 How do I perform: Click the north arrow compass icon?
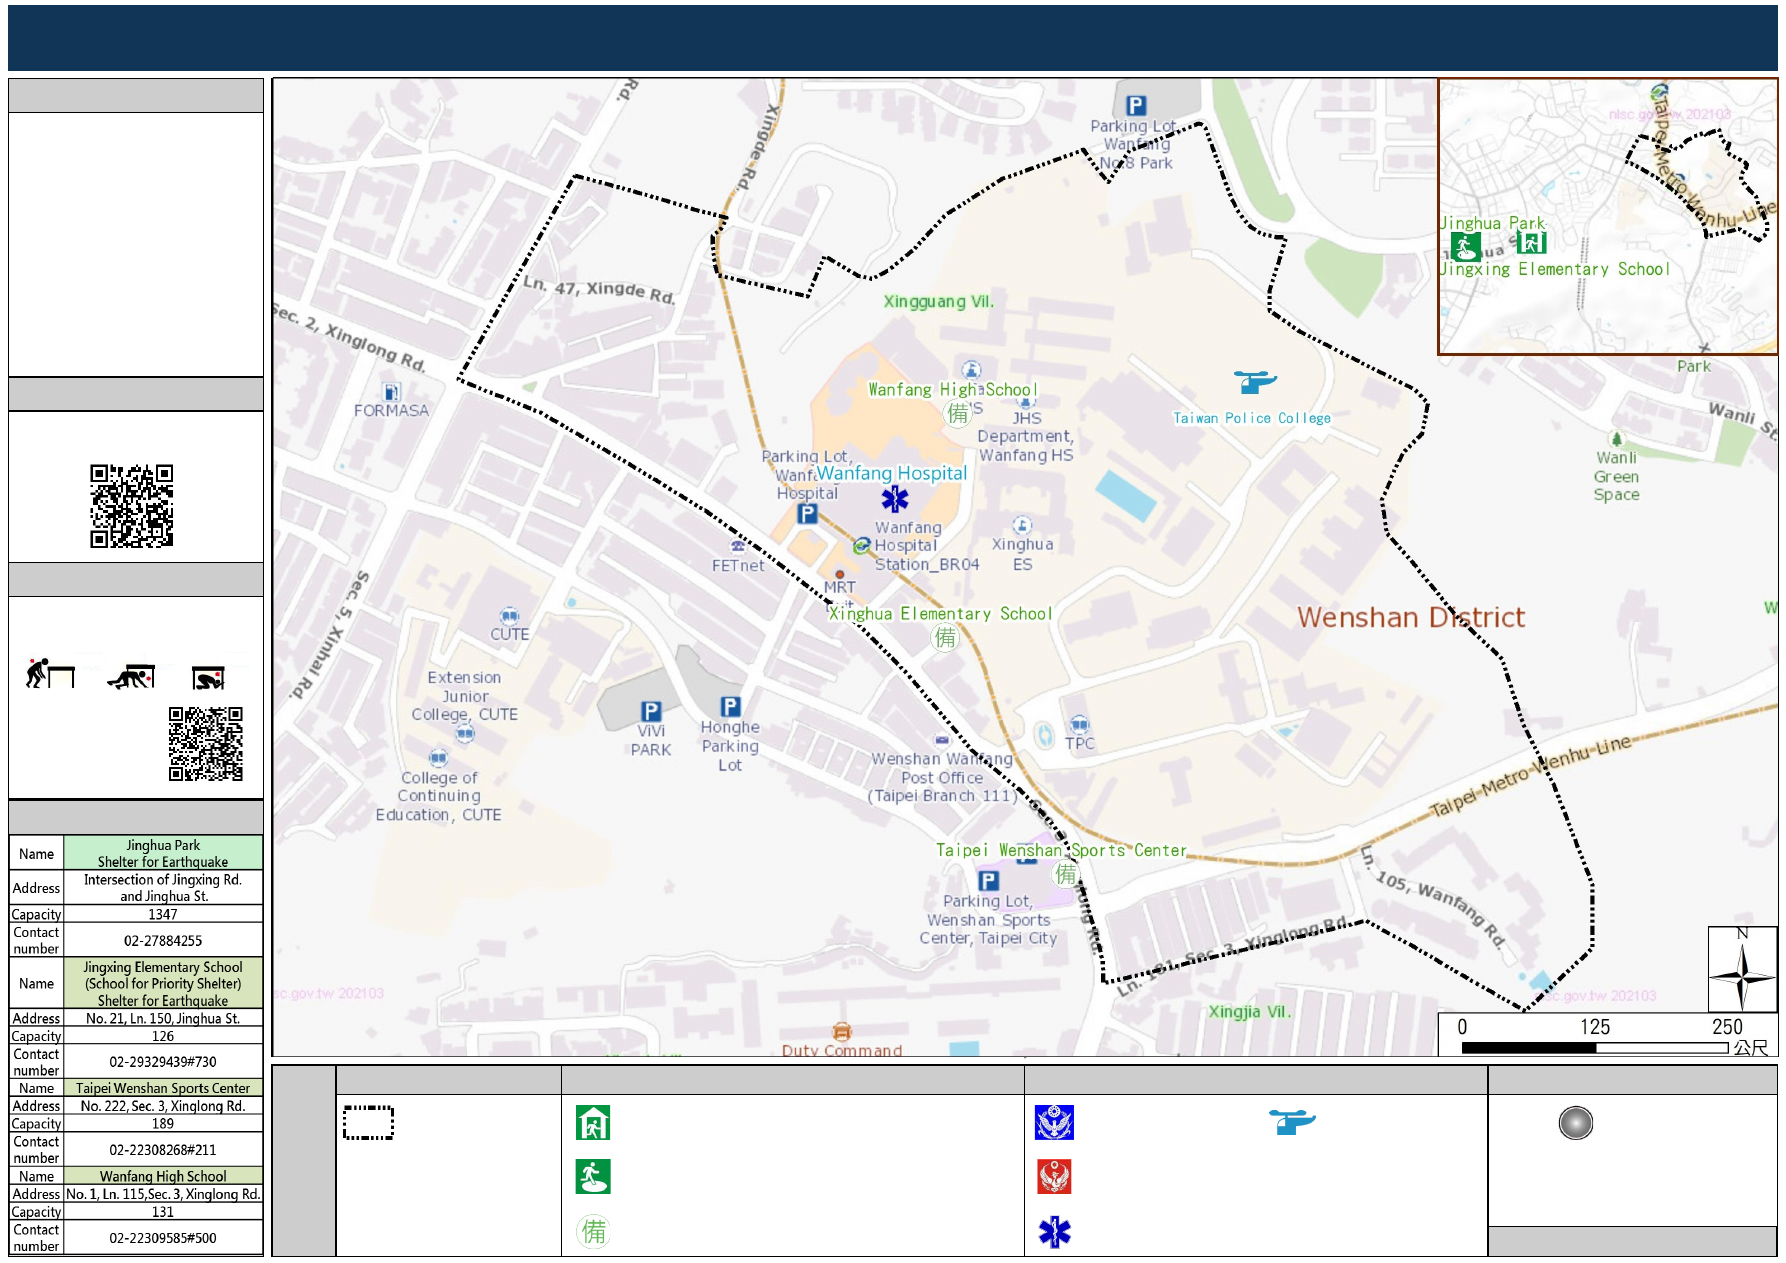pyautogui.click(x=1742, y=969)
